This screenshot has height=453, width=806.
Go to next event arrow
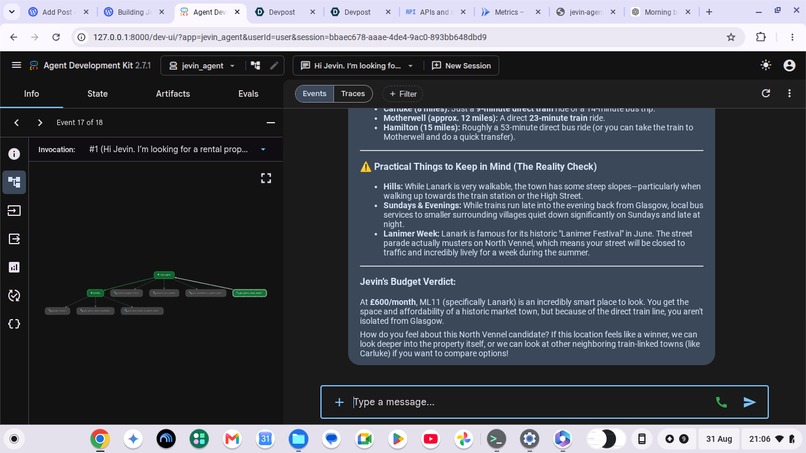click(40, 122)
